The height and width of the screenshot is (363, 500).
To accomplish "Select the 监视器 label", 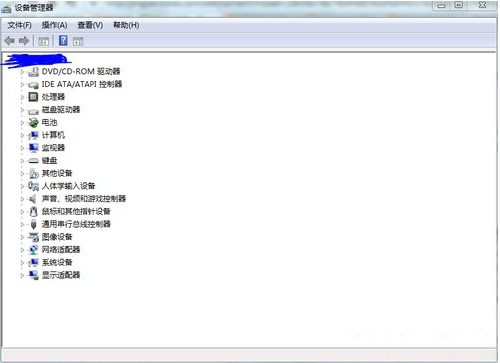I will point(53,148).
